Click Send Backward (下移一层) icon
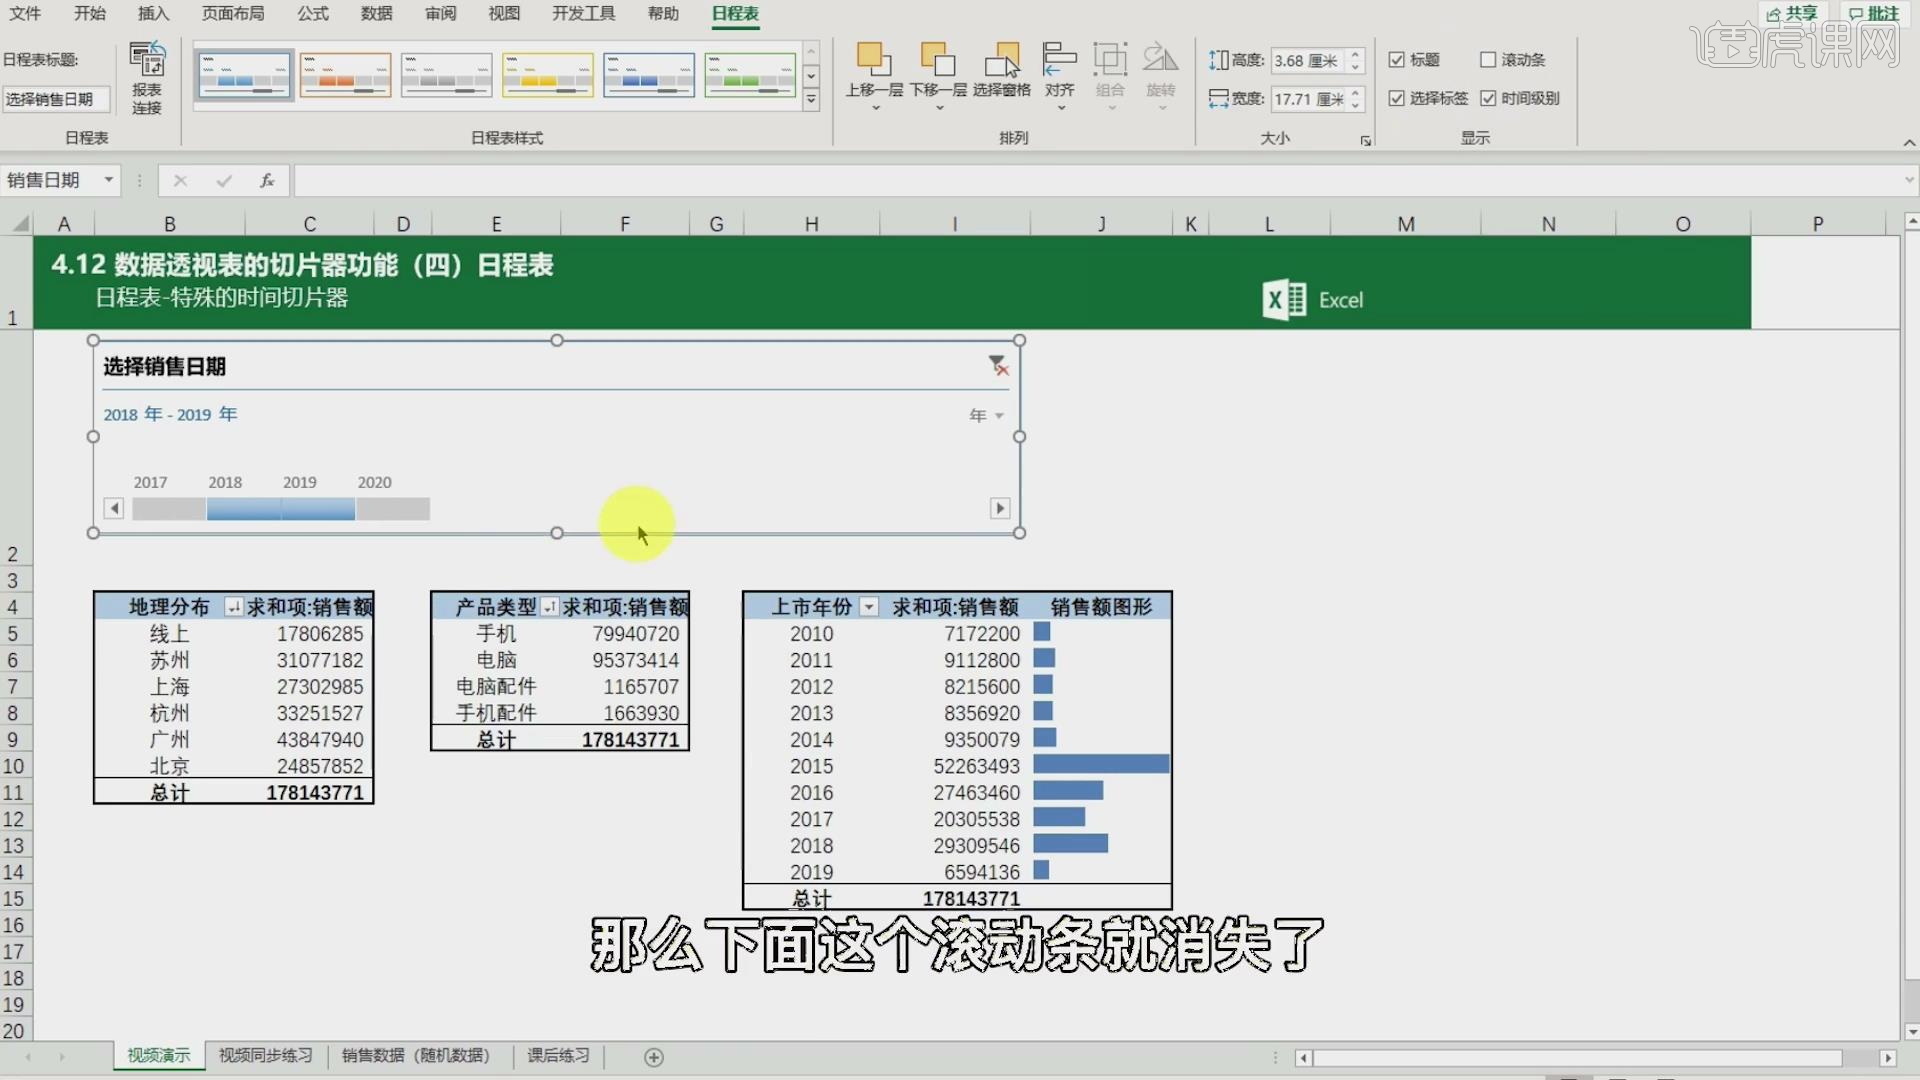The image size is (1920, 1080). [938, 59]
